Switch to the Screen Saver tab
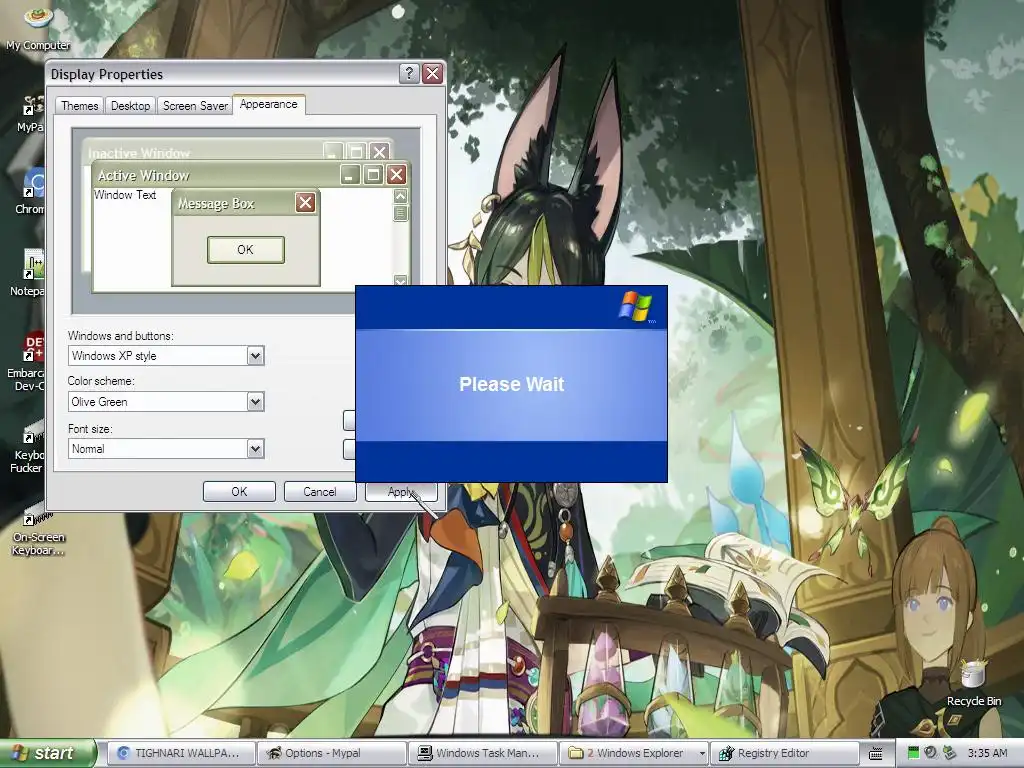This screenshot has height=768, width=1024. coord(195,106)
